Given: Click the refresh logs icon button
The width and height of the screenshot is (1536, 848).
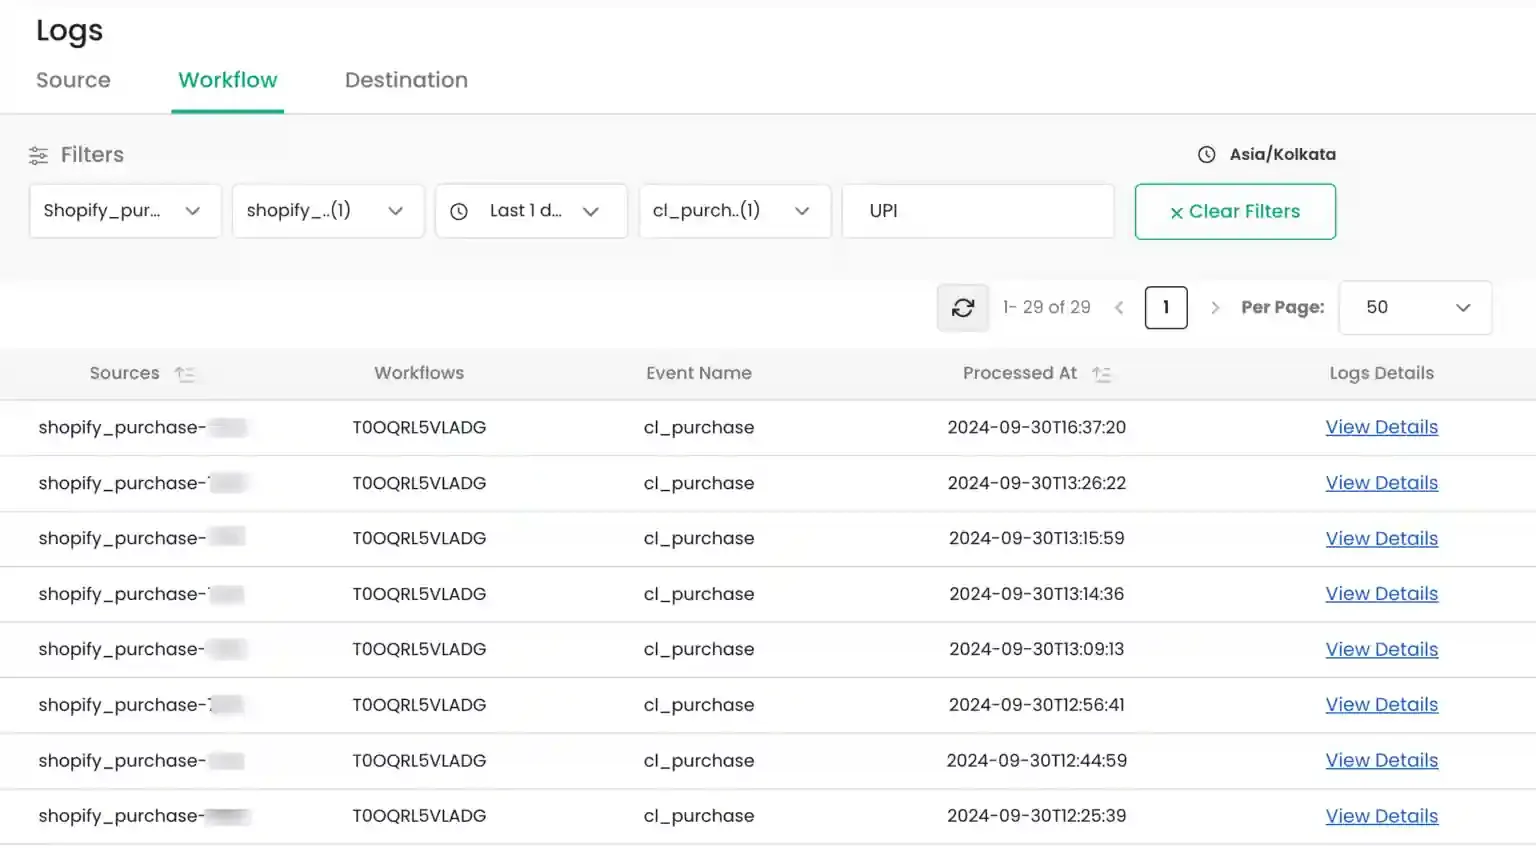Looking at the screenshot, I should point(962,308).
